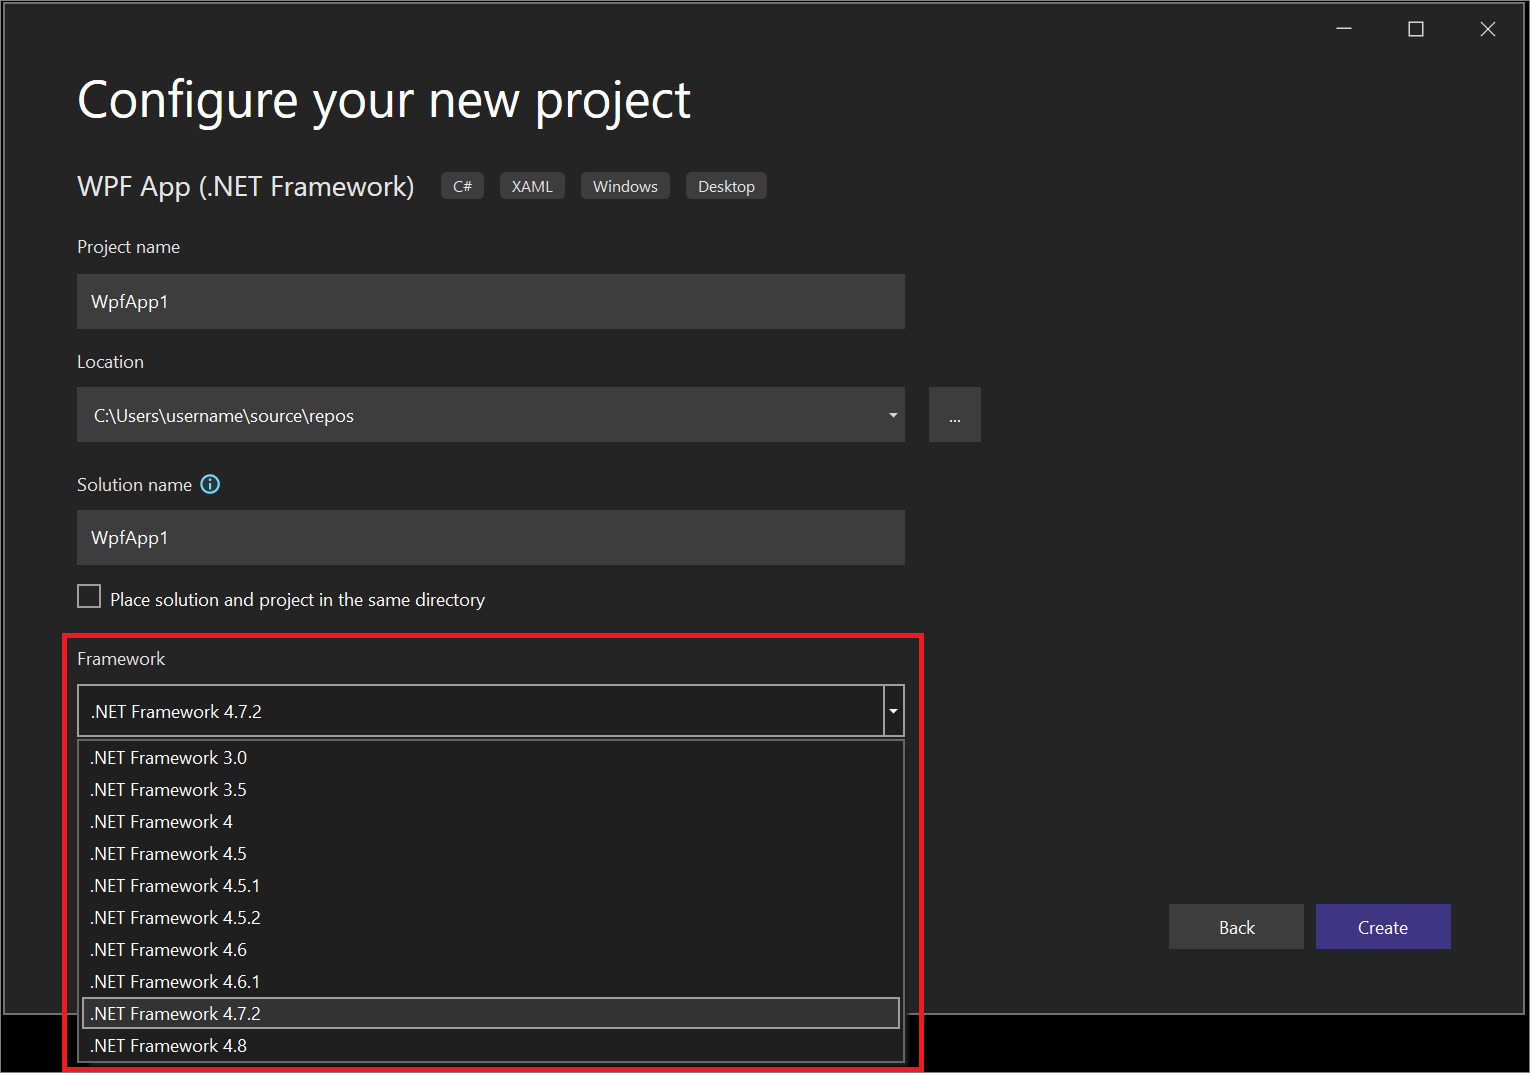Browse for location with ellipsis button

pyautogui.click(x=955, y=415)
